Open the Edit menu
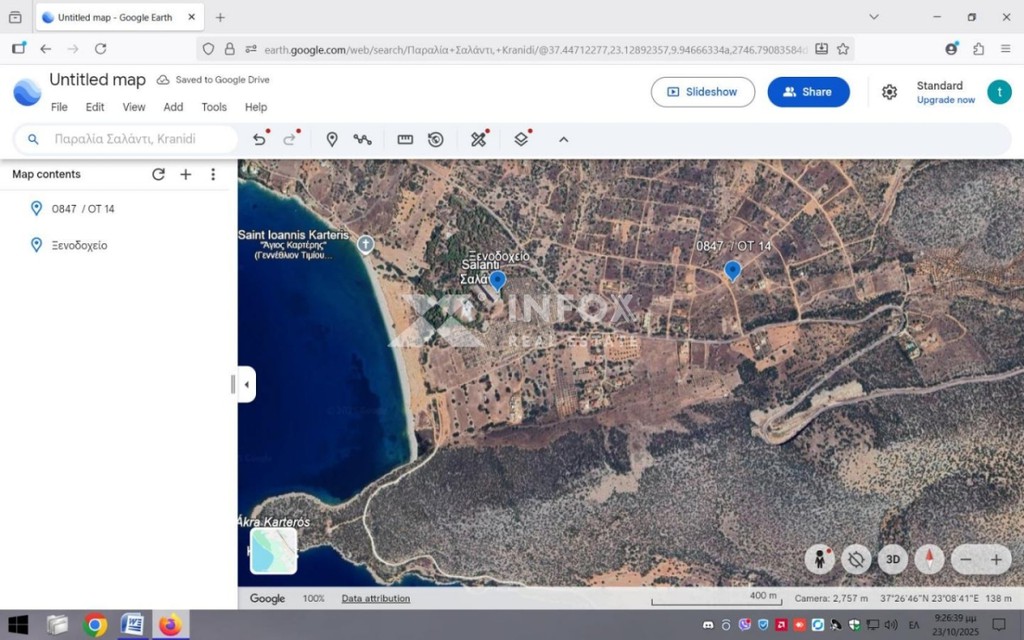The width and height of the screenshot is (1024, 640). tap(95, 107)
